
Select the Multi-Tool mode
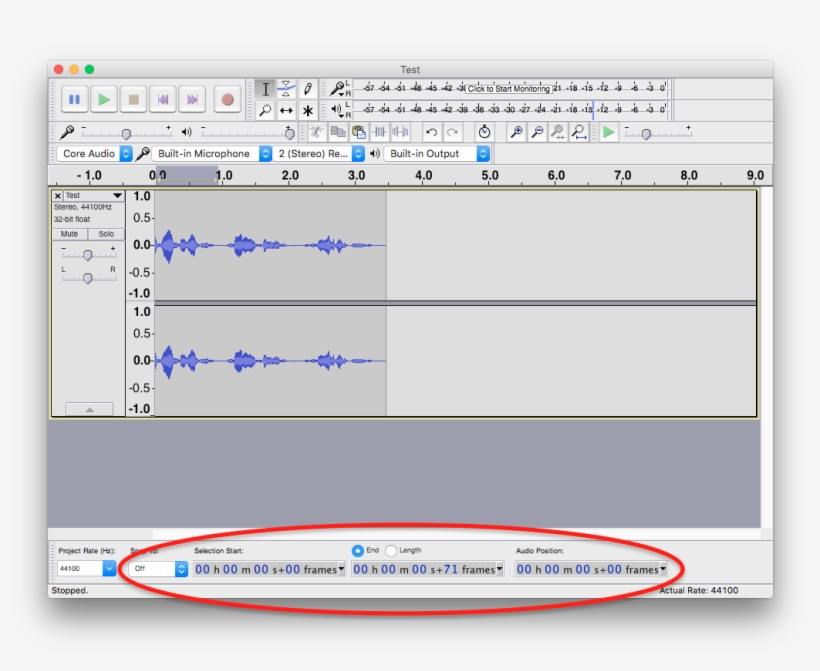click(307, 110)
